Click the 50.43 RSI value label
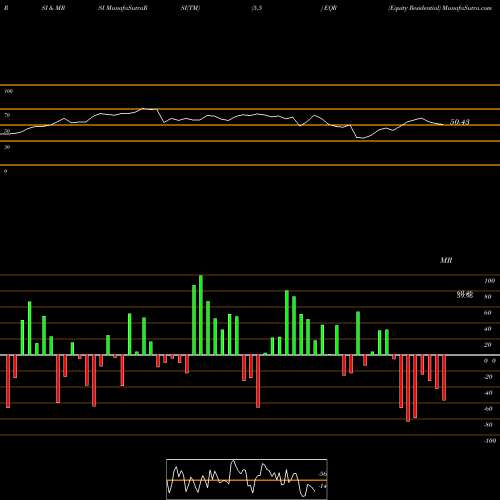The height and width of the screenshot is (500, 500). [x=460, y=122]
